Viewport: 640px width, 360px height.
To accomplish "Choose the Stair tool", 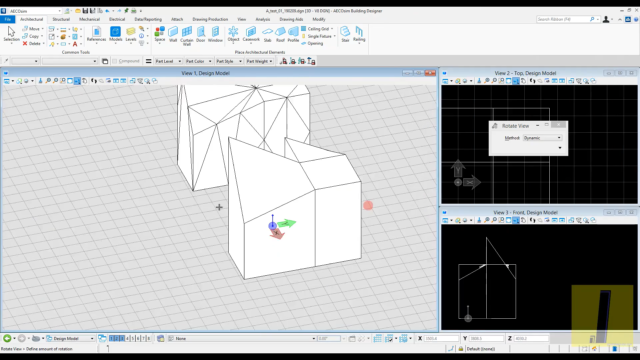I will coord(345,34).
